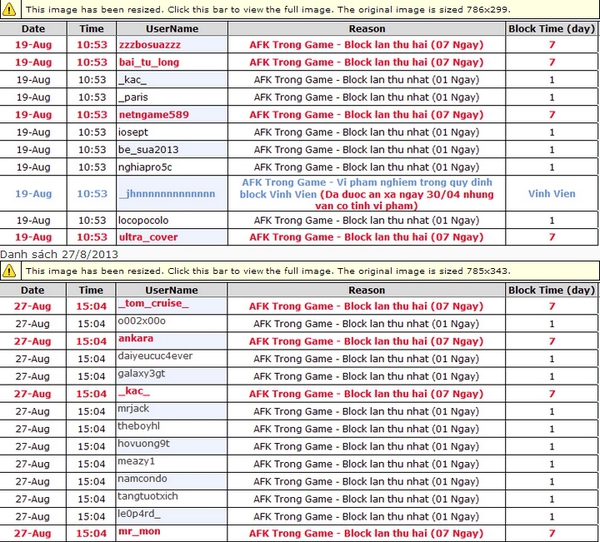Click username mr_mon

[x=139, y=531]
